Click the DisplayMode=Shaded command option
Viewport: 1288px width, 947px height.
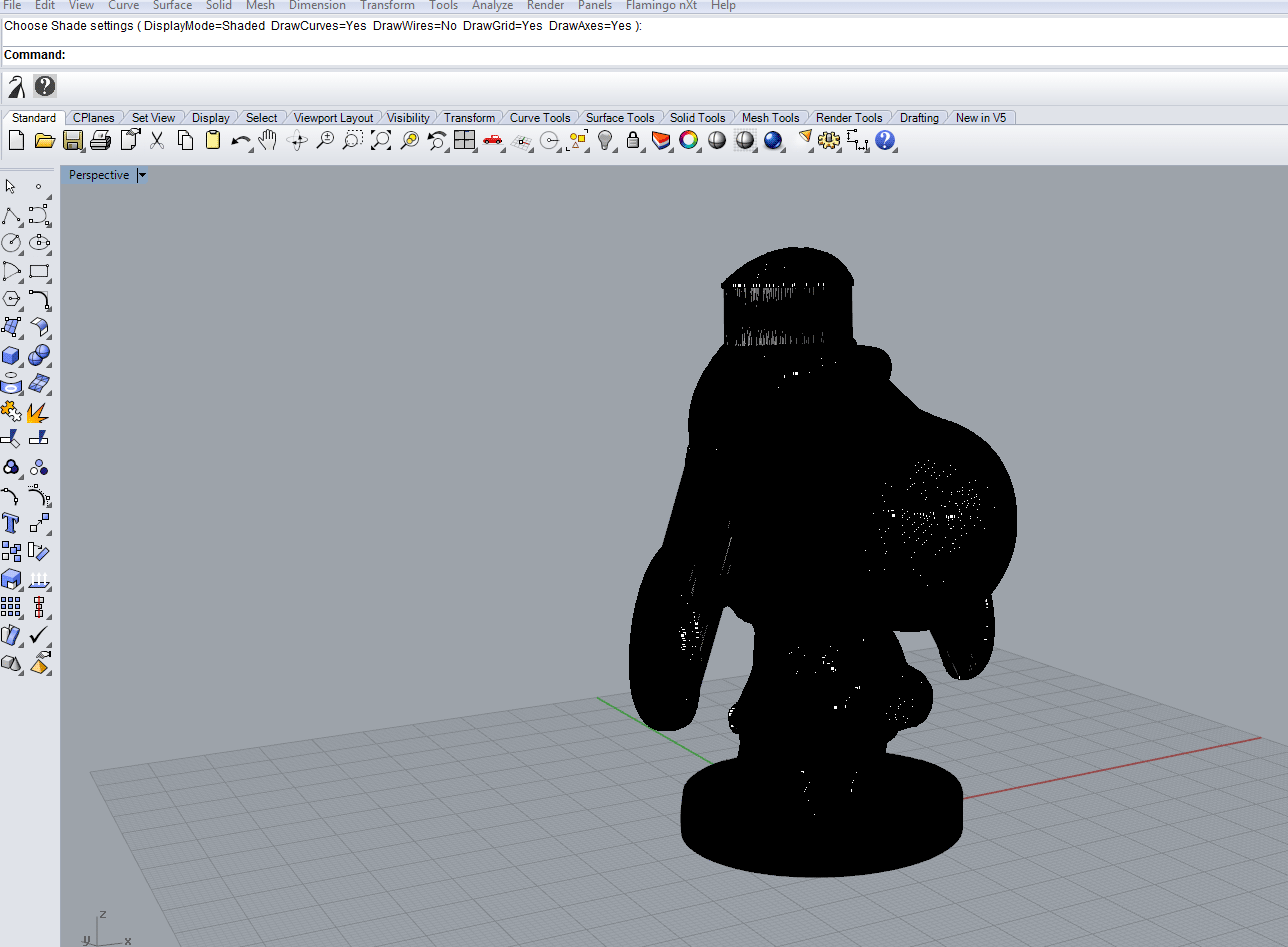click(204, 26)
